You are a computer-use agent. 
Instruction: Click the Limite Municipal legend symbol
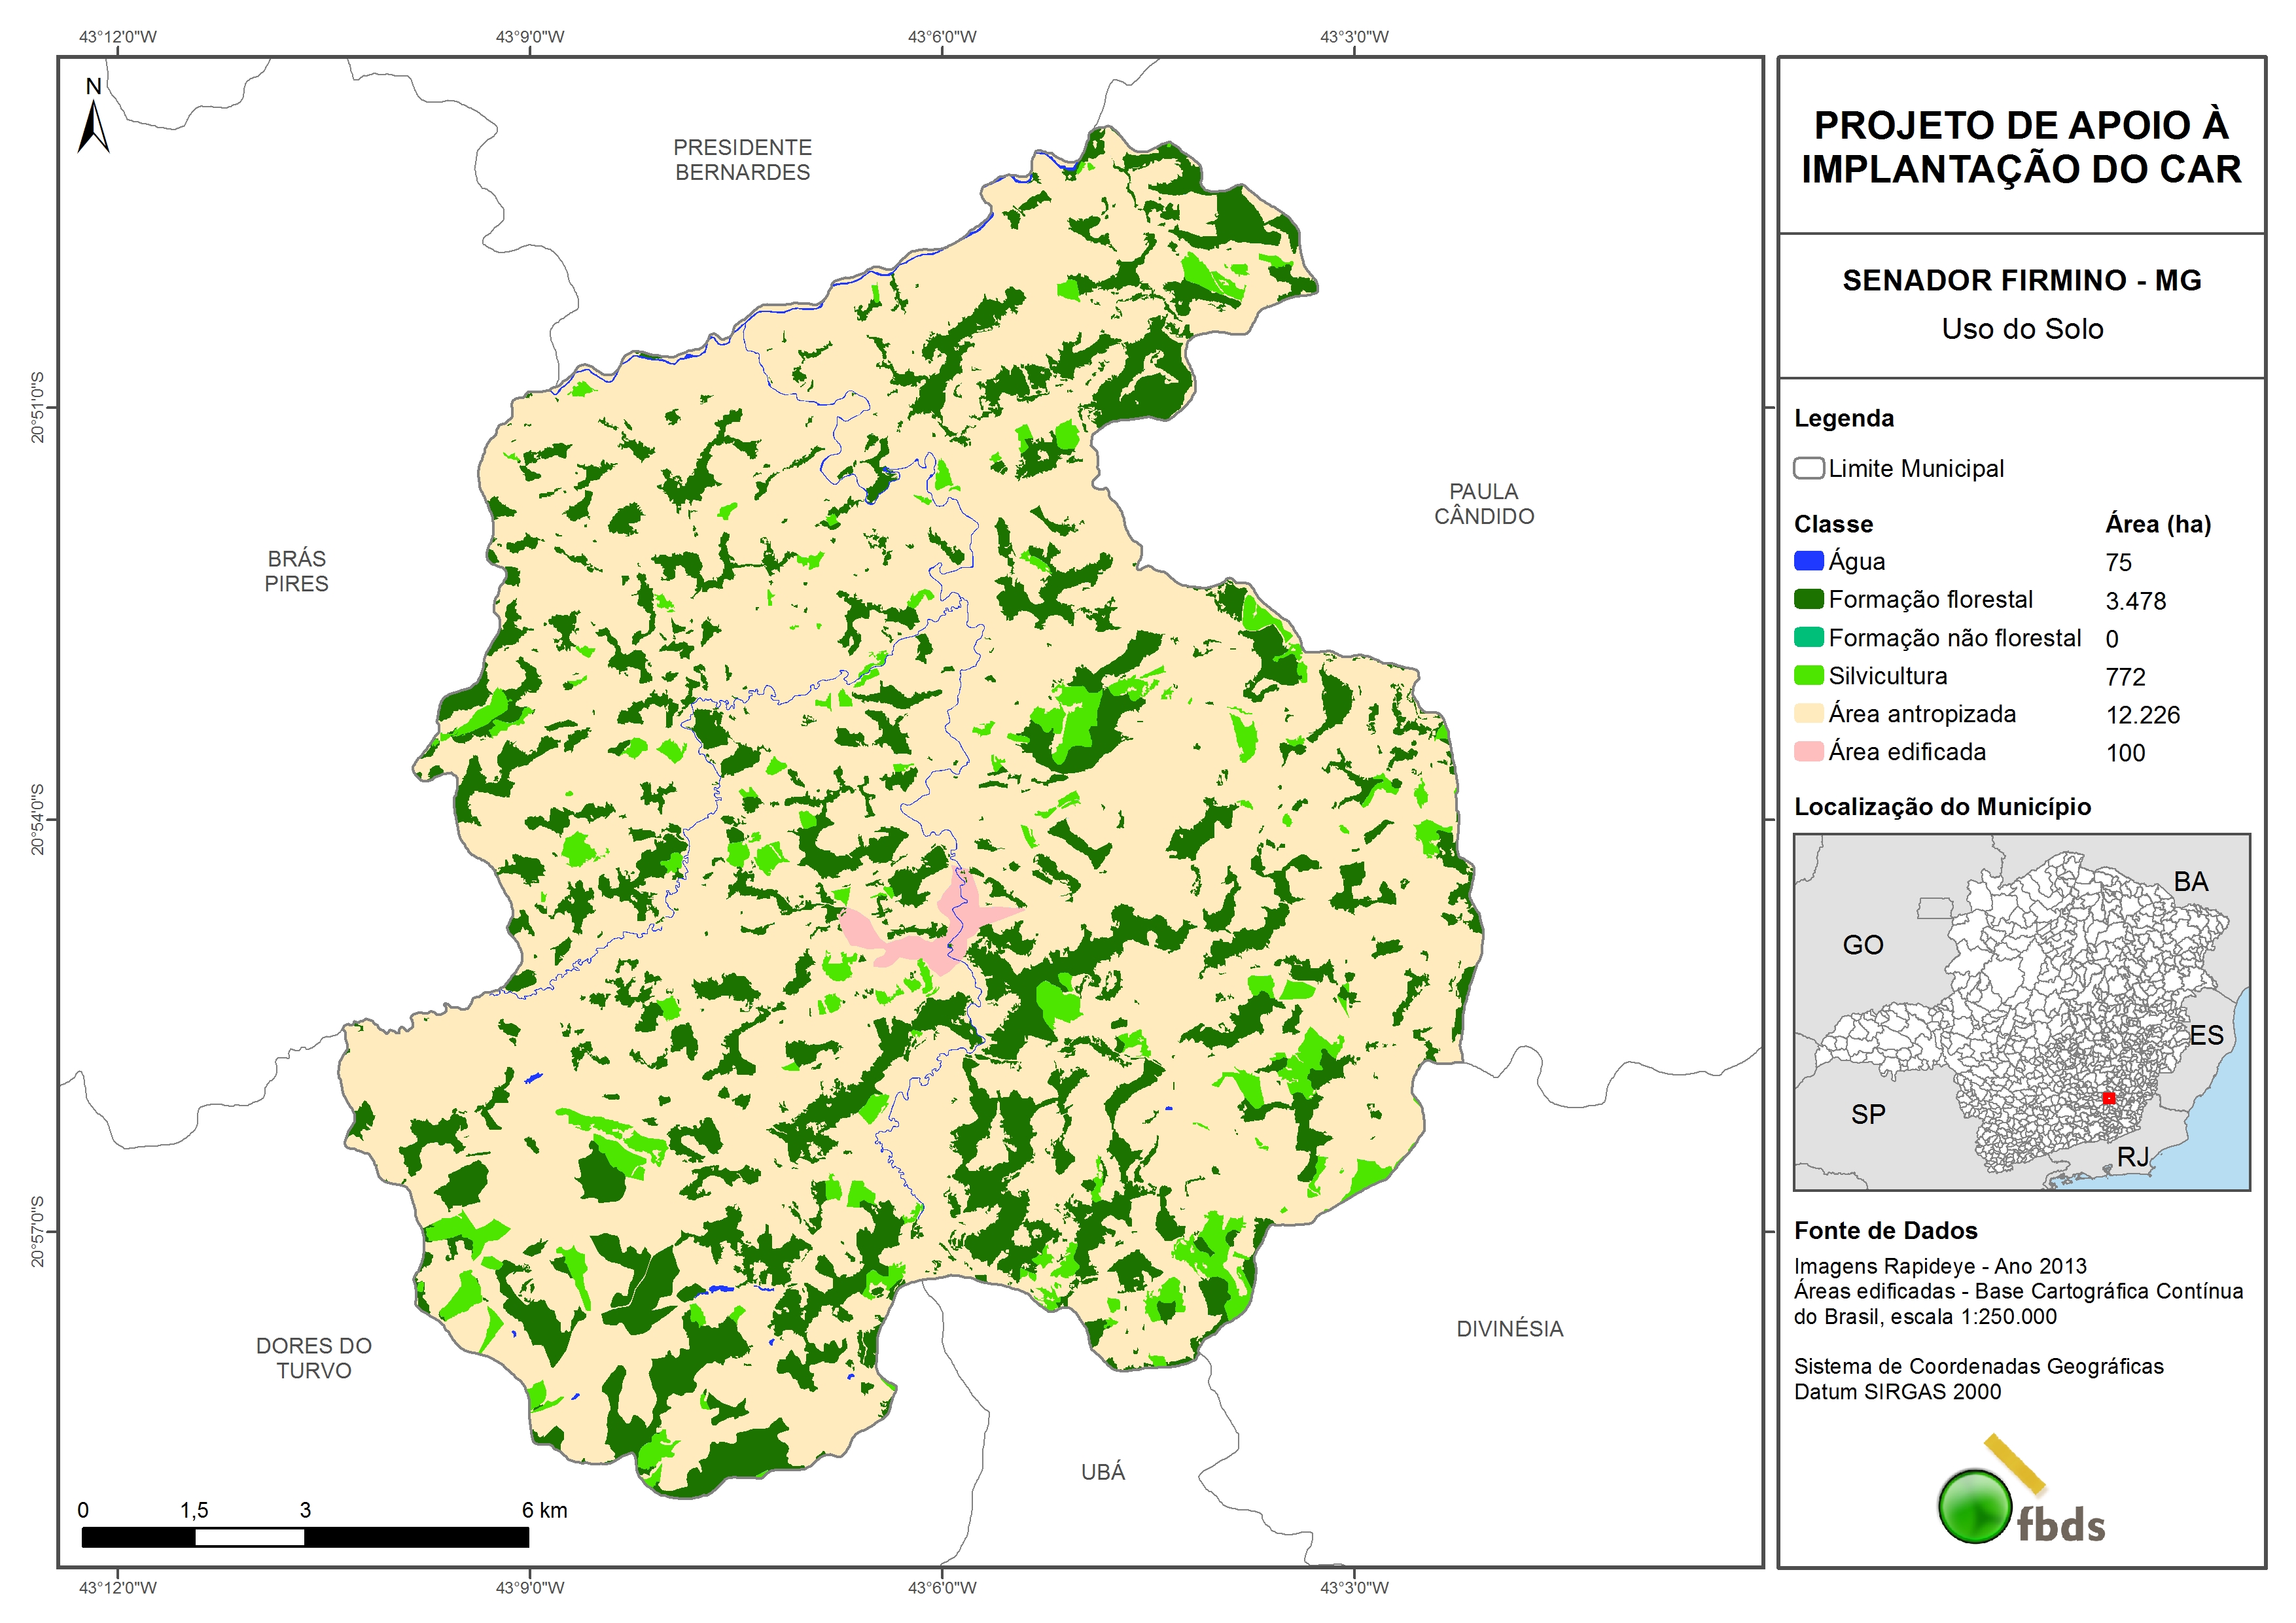(x=1808, y=468)
